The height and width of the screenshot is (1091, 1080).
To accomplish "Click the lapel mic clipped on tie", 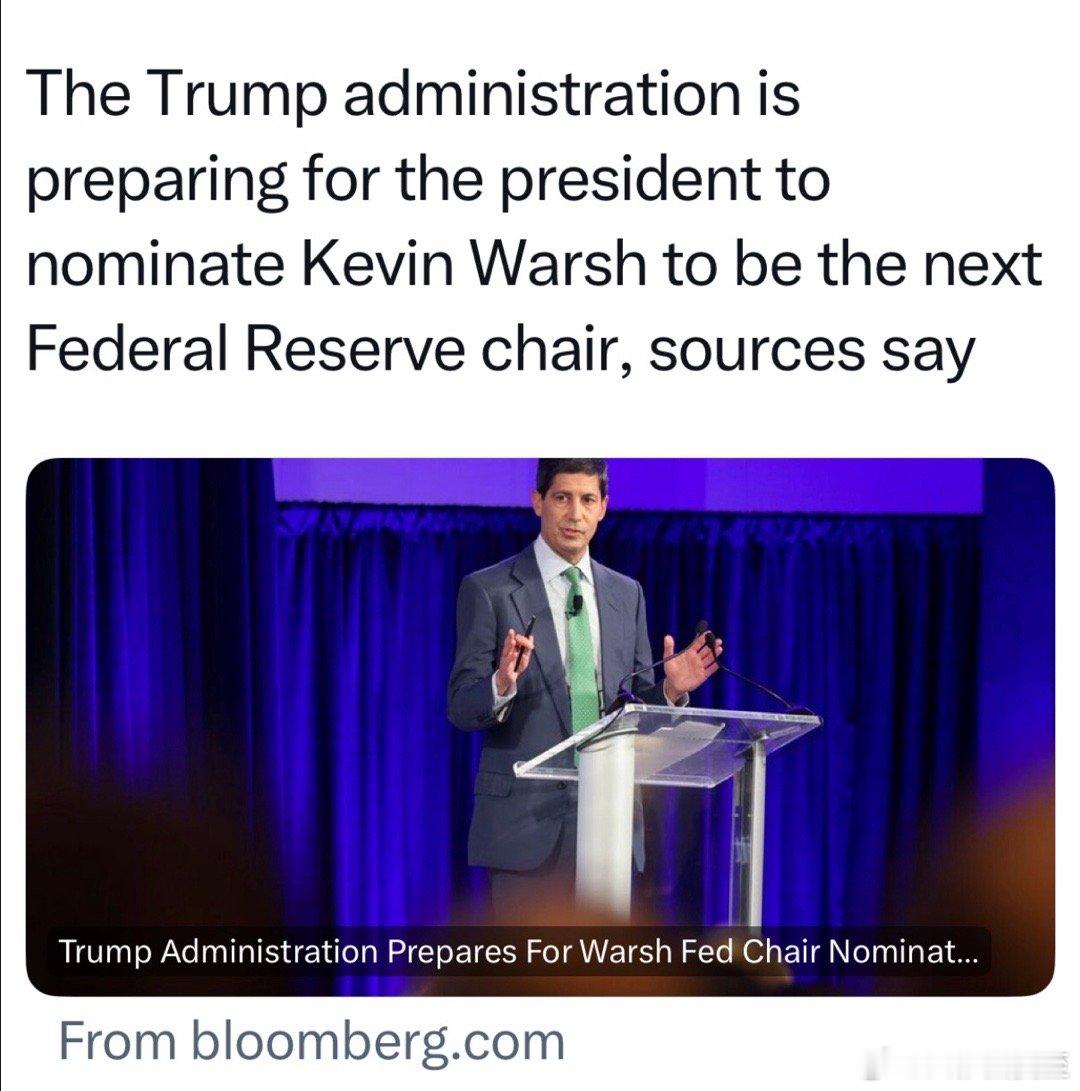I will [577, 604].
